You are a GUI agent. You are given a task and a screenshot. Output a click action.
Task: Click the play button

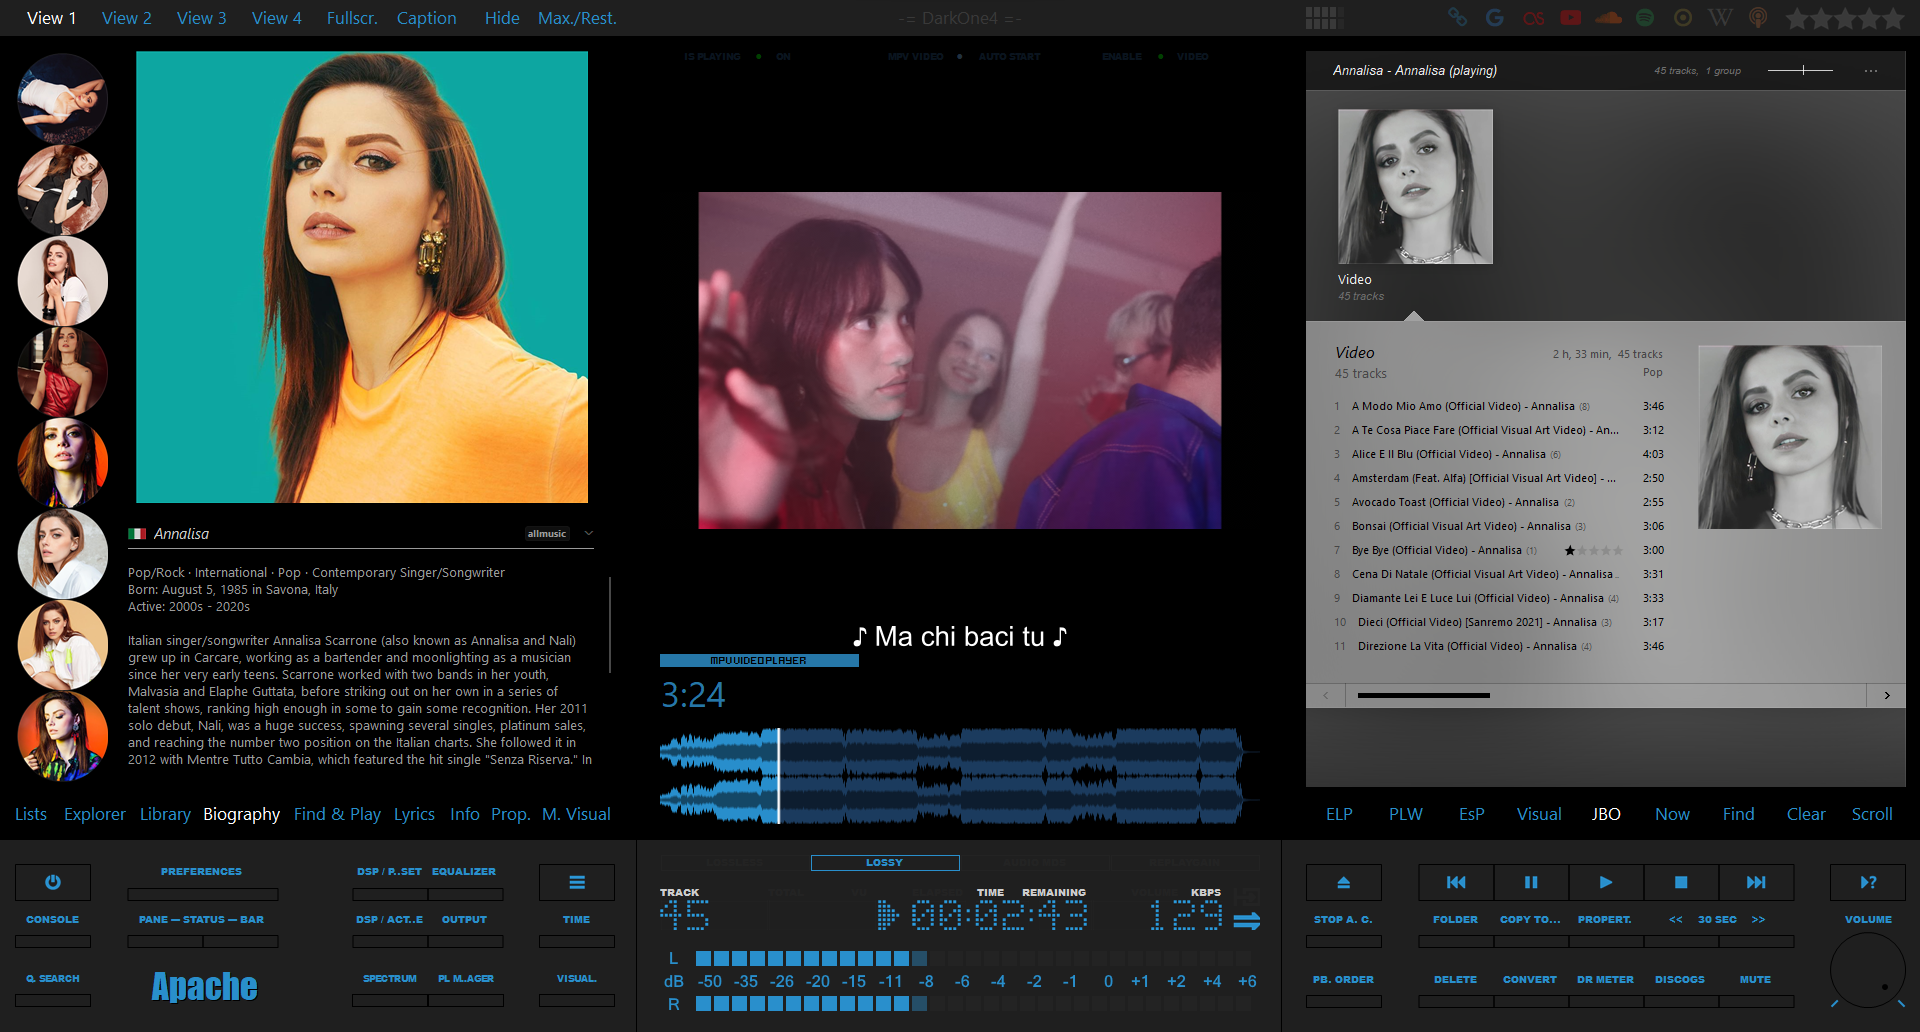click(x=1606, y=882)
